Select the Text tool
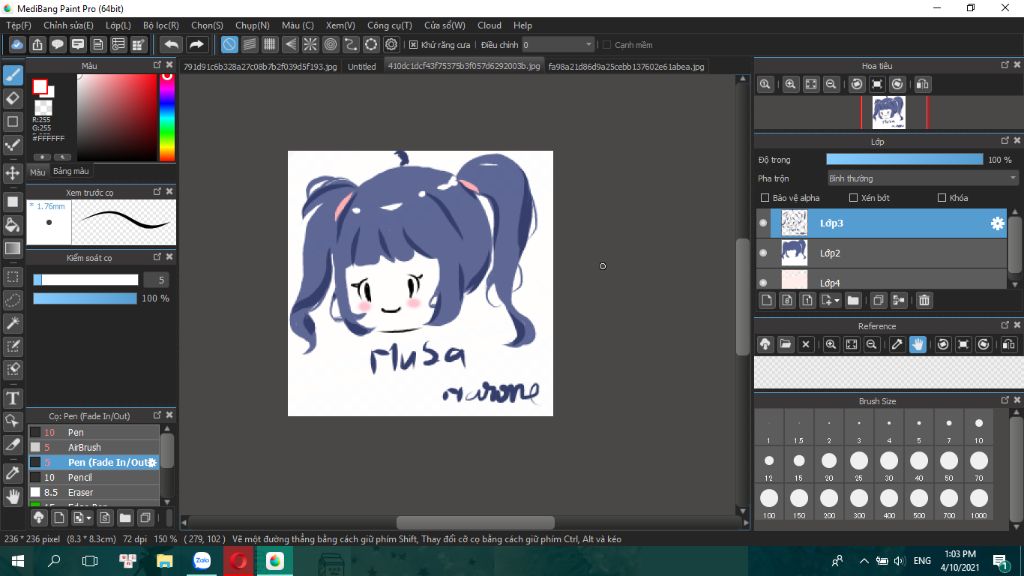The width and height of the screenshot is (1024, 576). click(13, 398)
